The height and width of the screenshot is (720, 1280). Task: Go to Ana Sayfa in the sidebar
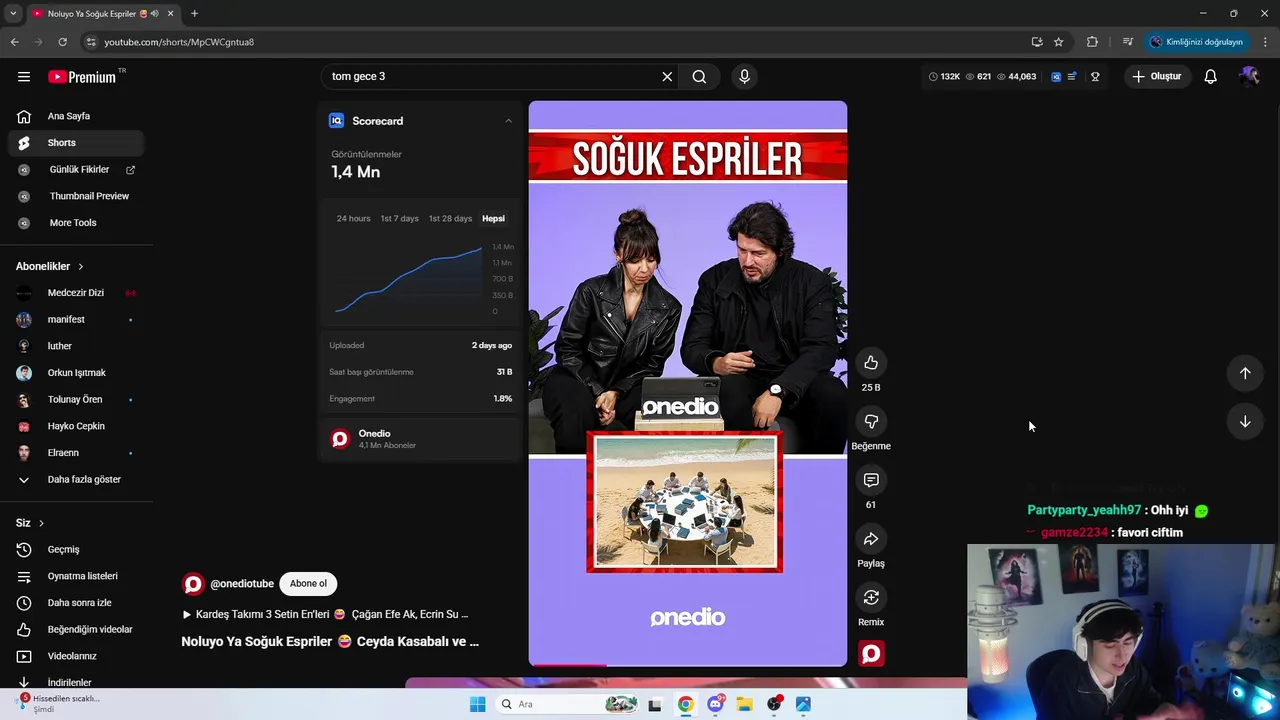[76, 116]
